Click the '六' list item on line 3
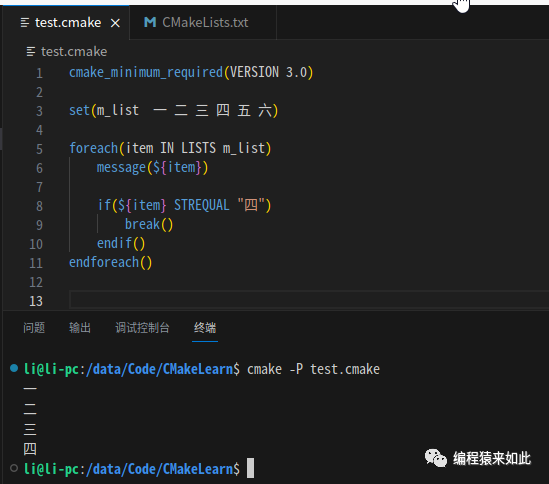Screen dimensions: 549x484 point(265,110)
